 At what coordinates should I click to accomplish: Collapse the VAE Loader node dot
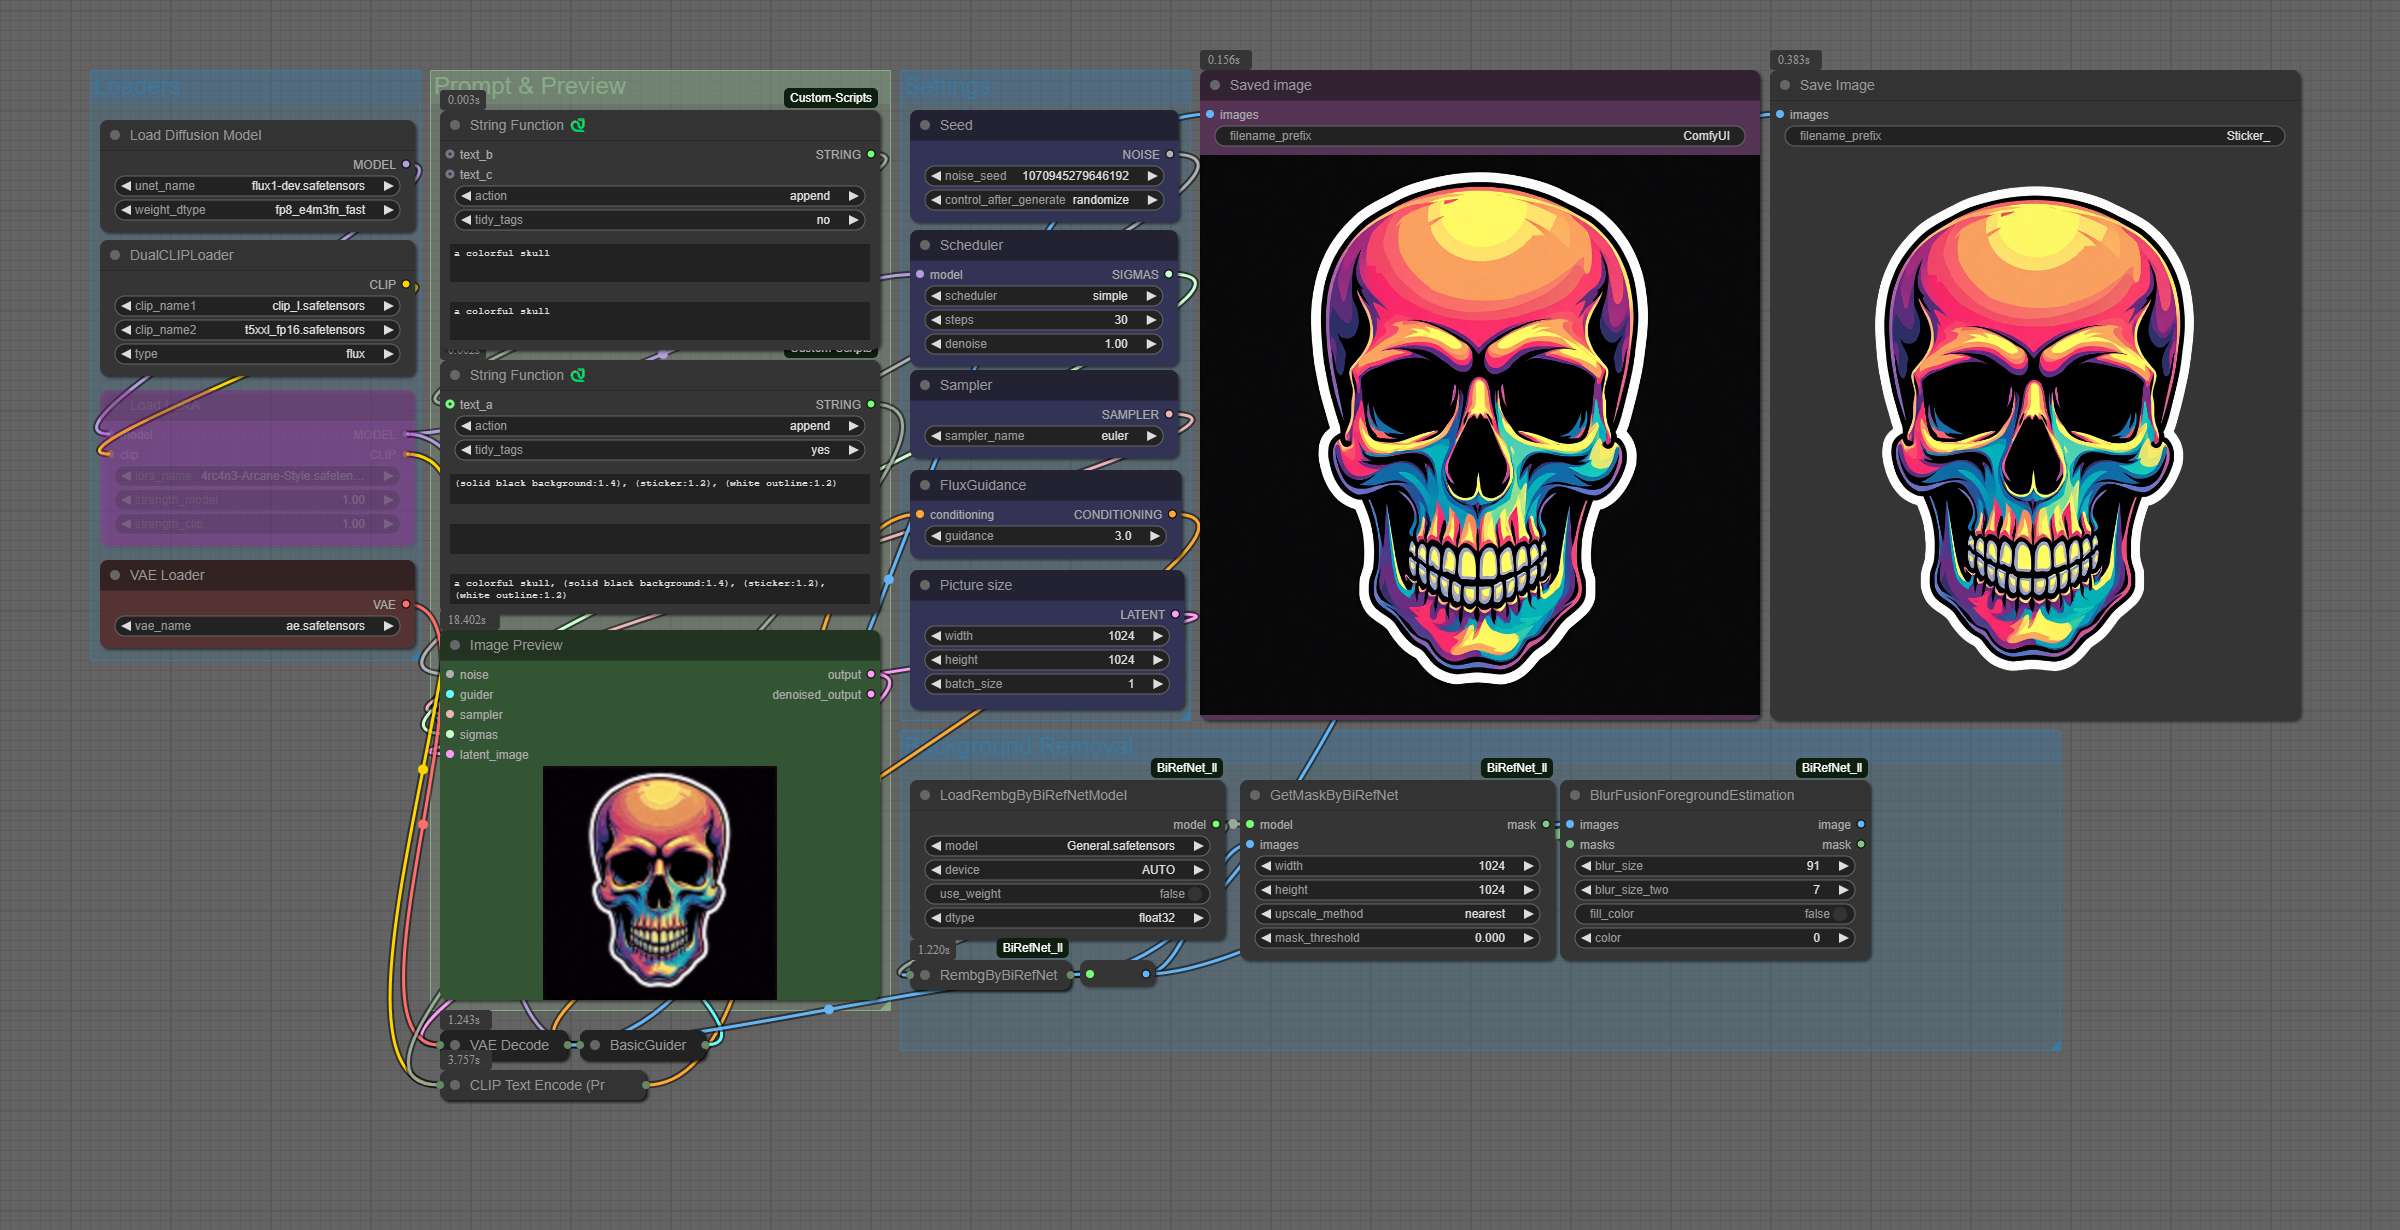coord(115,575)
